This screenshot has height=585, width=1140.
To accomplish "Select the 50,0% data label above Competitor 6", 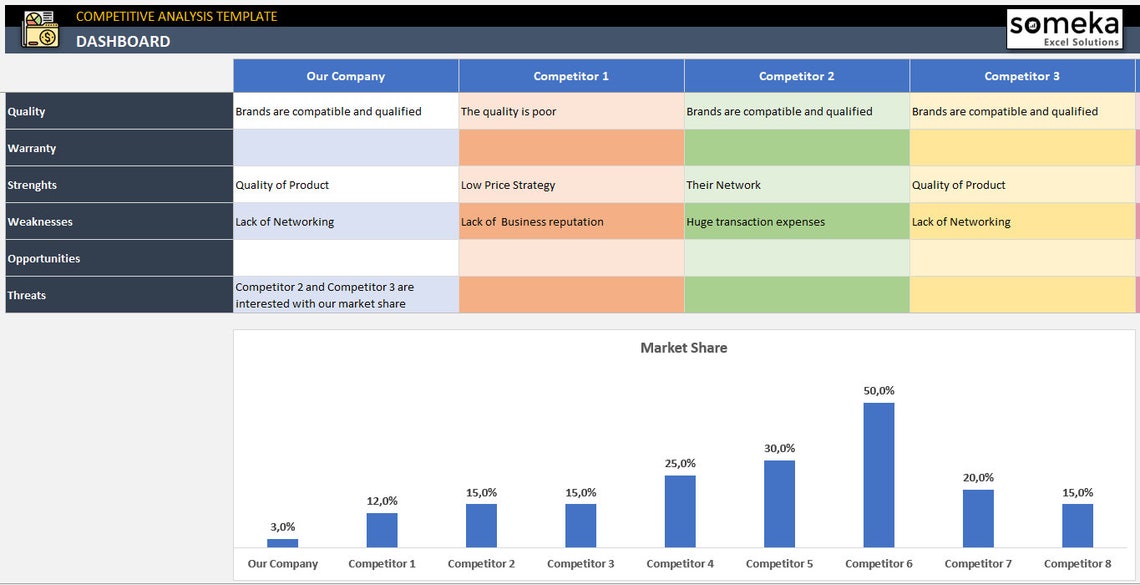I will coord(878,391).
